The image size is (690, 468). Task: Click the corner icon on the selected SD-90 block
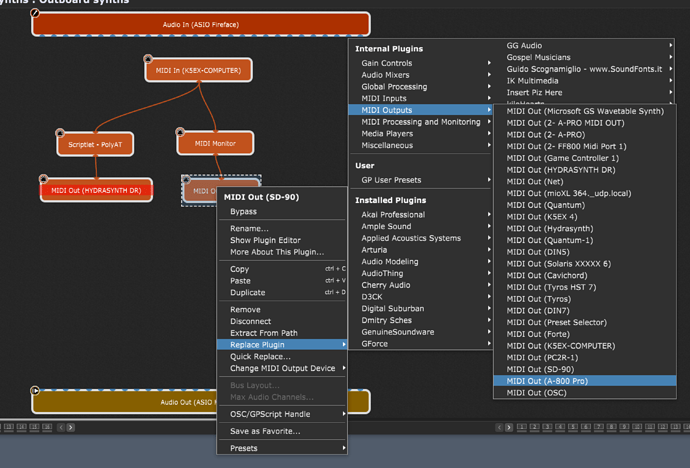click(186, 179)
